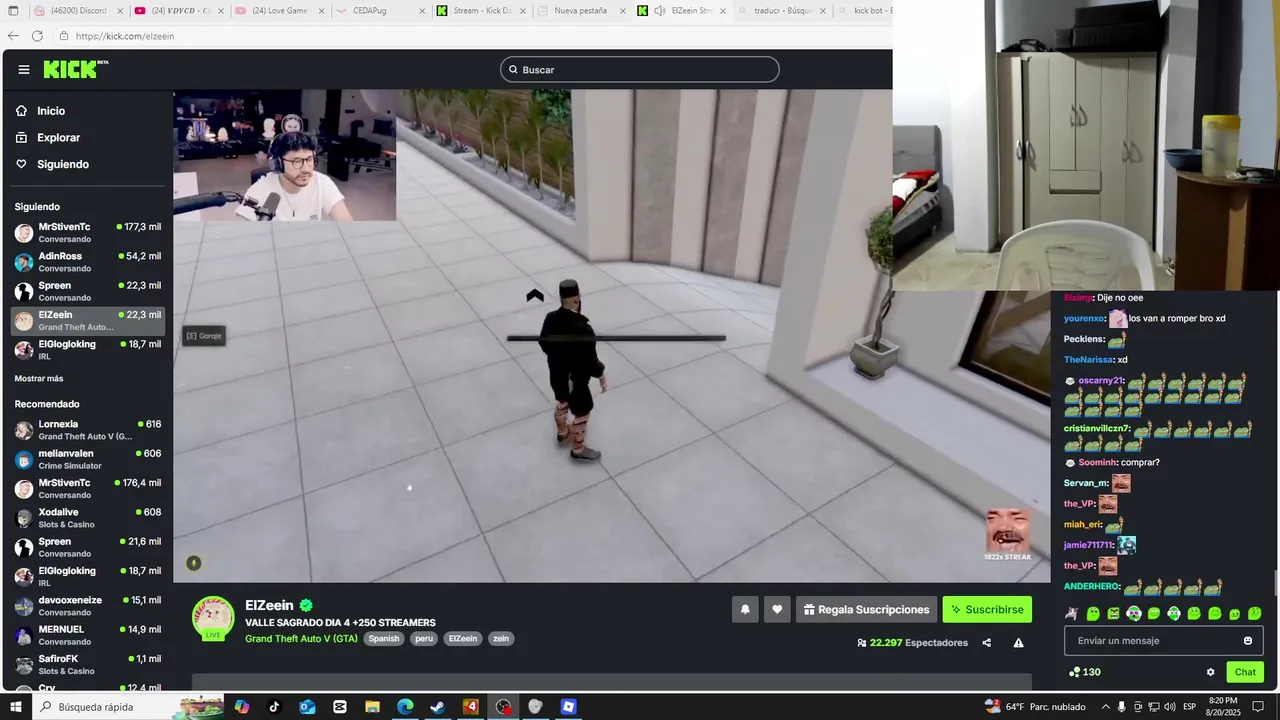Switch to the Love Game tab

280,11
